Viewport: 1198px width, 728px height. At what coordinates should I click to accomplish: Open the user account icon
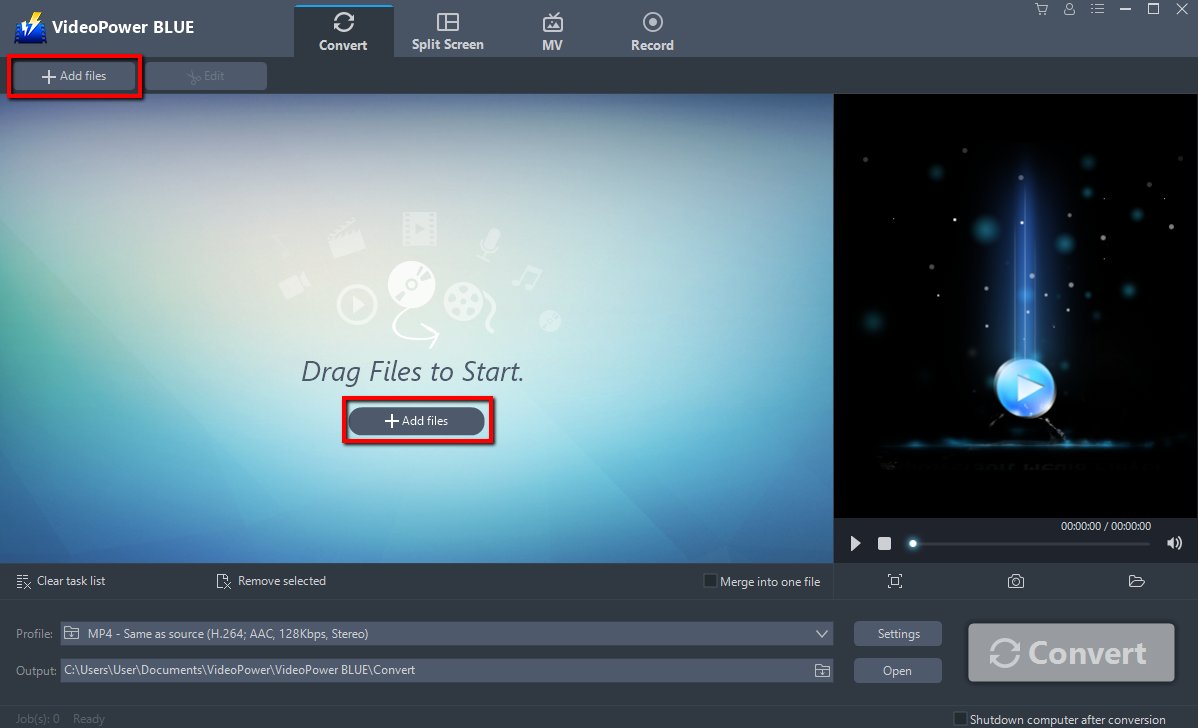coord(1069,9)
